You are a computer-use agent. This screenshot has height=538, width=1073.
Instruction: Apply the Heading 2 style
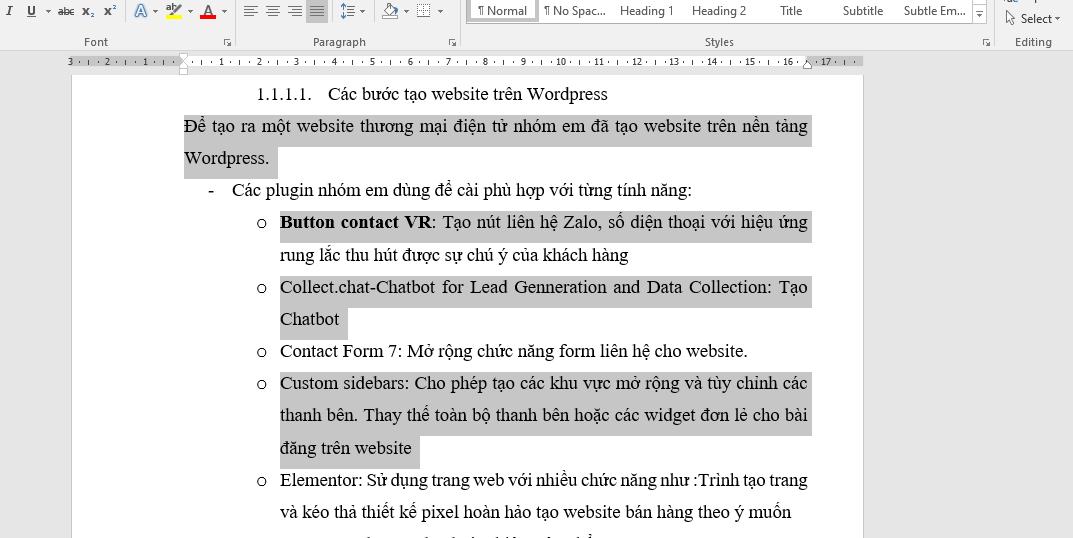(719, 11)
